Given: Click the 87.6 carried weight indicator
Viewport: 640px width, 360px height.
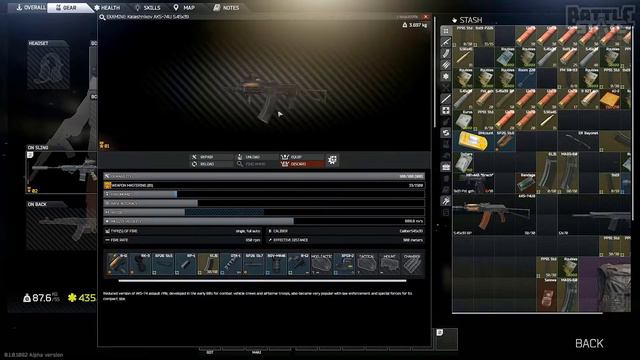Looking at the screenshot, I should click(x=42, y=298).
